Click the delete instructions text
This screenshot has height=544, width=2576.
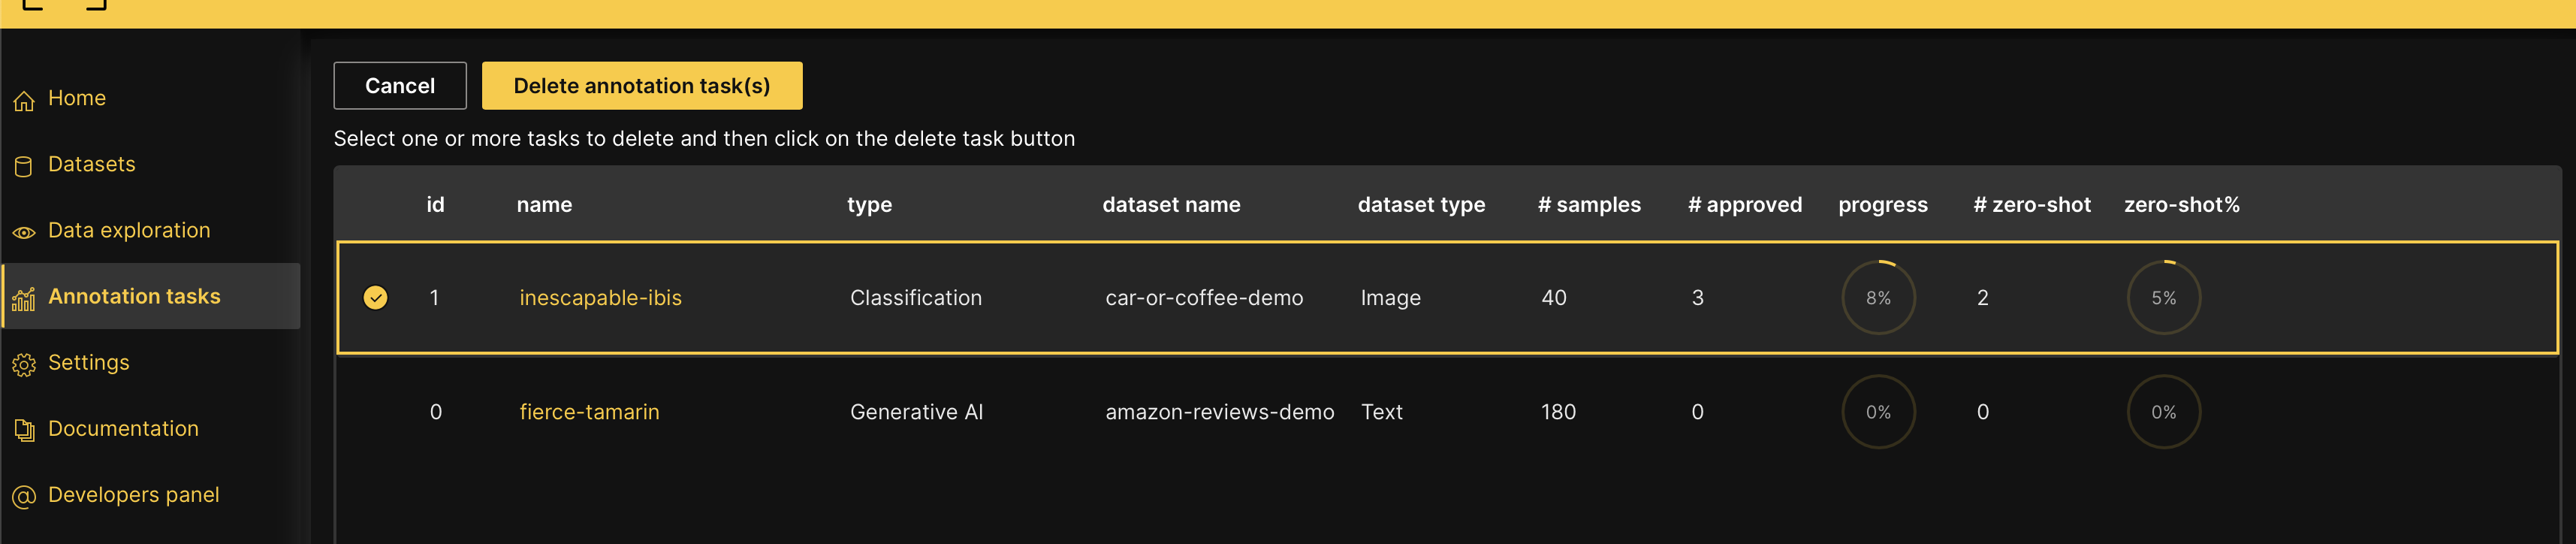click(704, 139)
